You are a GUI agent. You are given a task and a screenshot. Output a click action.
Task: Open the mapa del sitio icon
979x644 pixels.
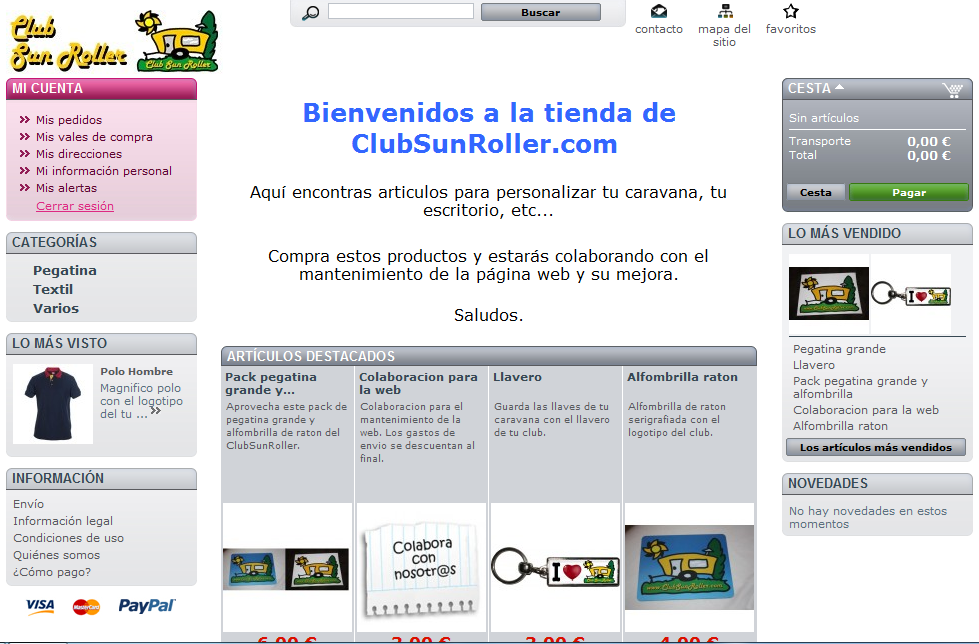tap(725, 12)
